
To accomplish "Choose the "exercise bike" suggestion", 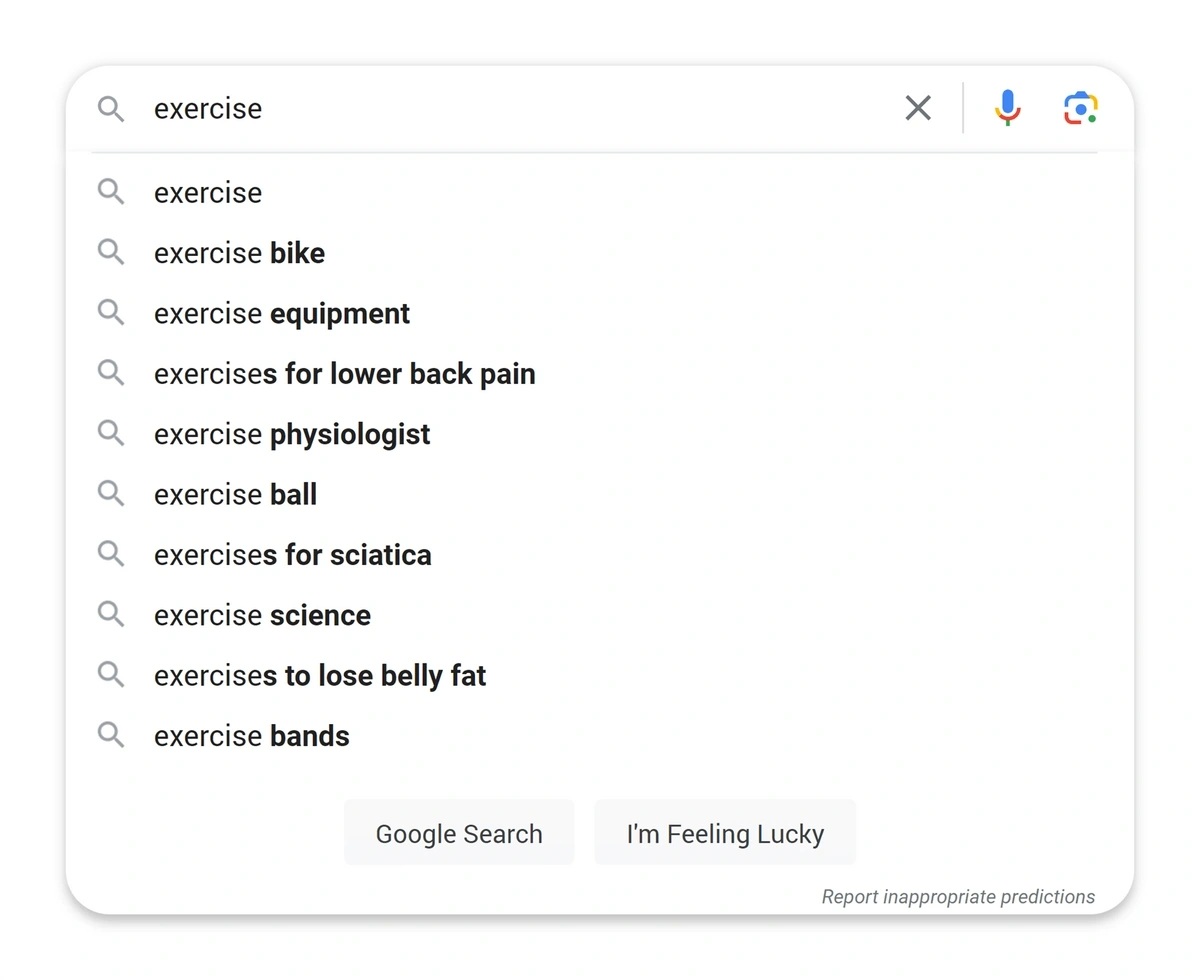I will point(239,254).
